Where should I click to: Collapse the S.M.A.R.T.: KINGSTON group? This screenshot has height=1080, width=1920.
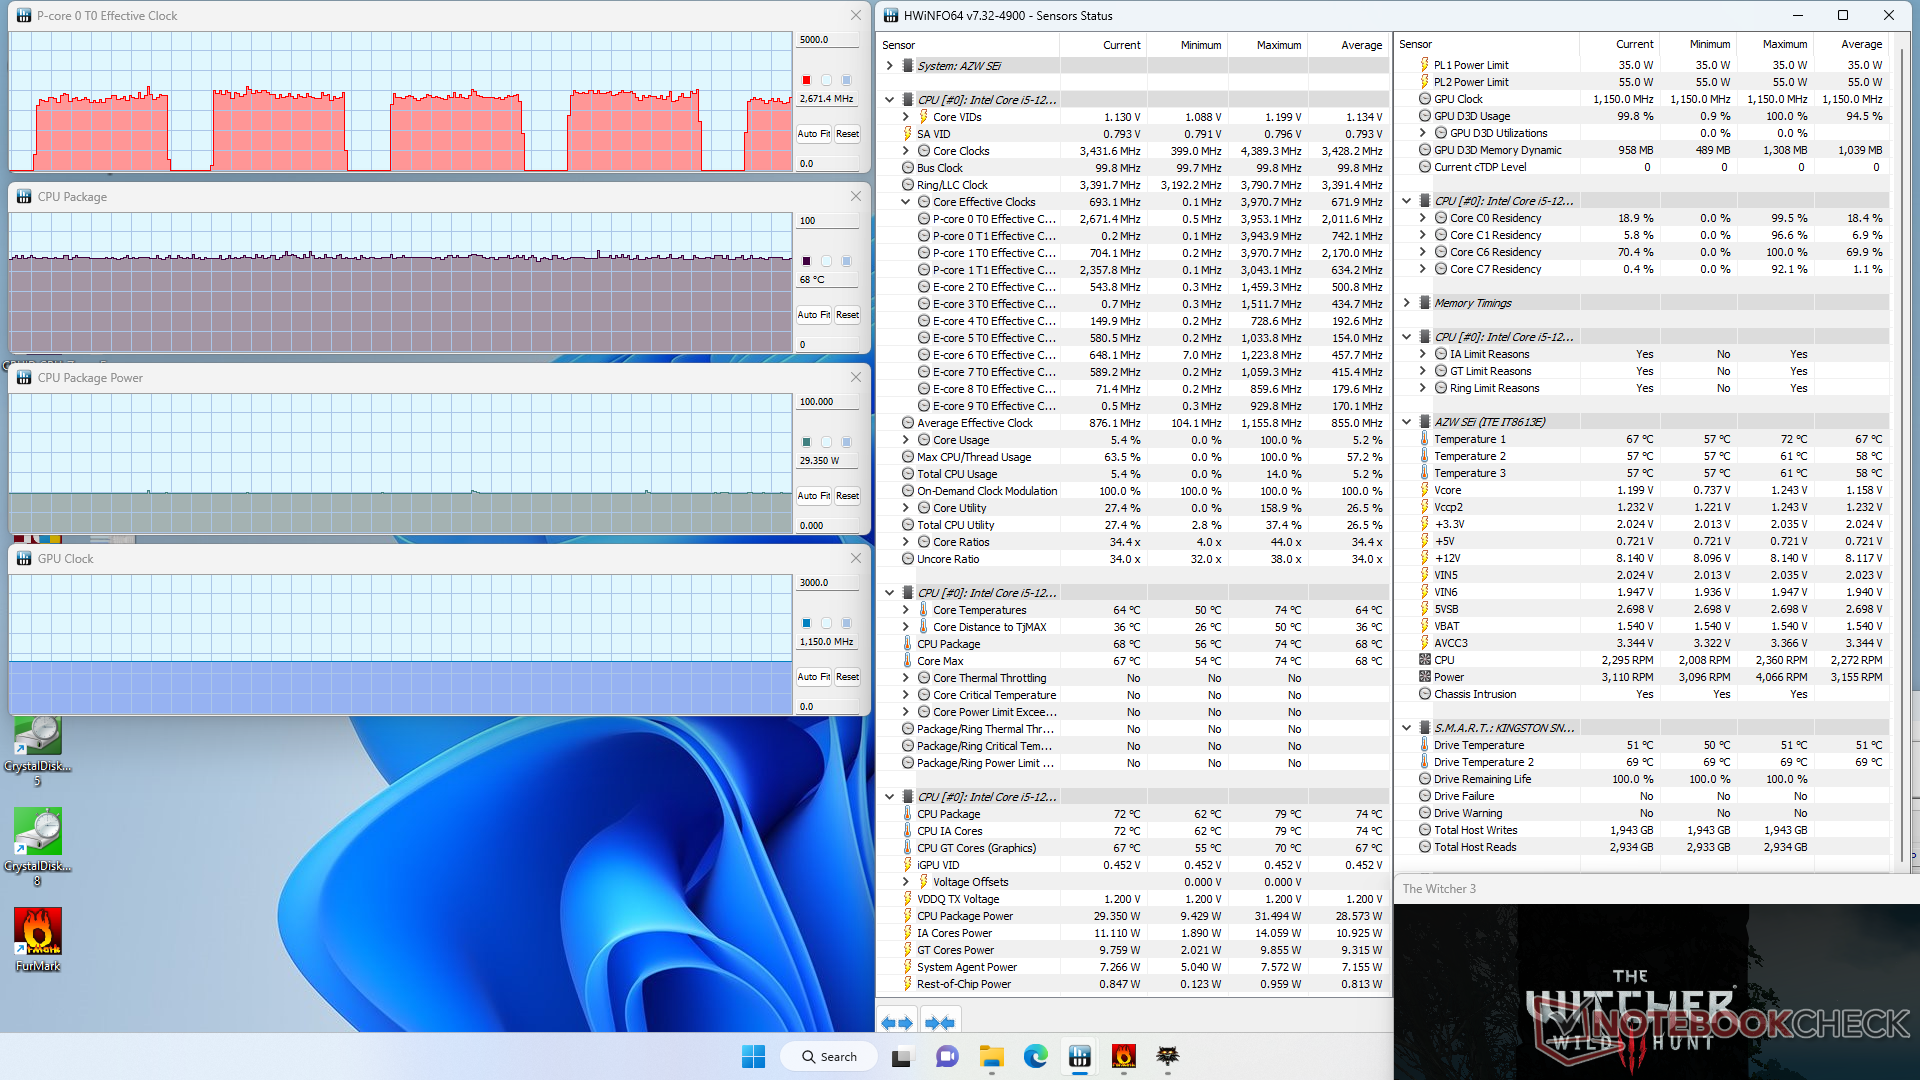click(1406, 728)
